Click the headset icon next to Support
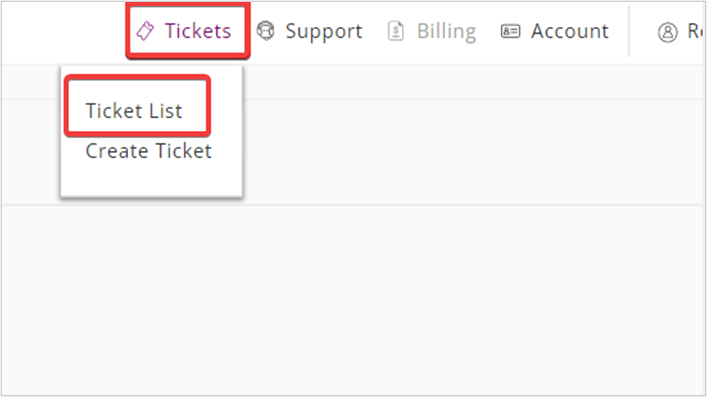 [x=266, y=31]
